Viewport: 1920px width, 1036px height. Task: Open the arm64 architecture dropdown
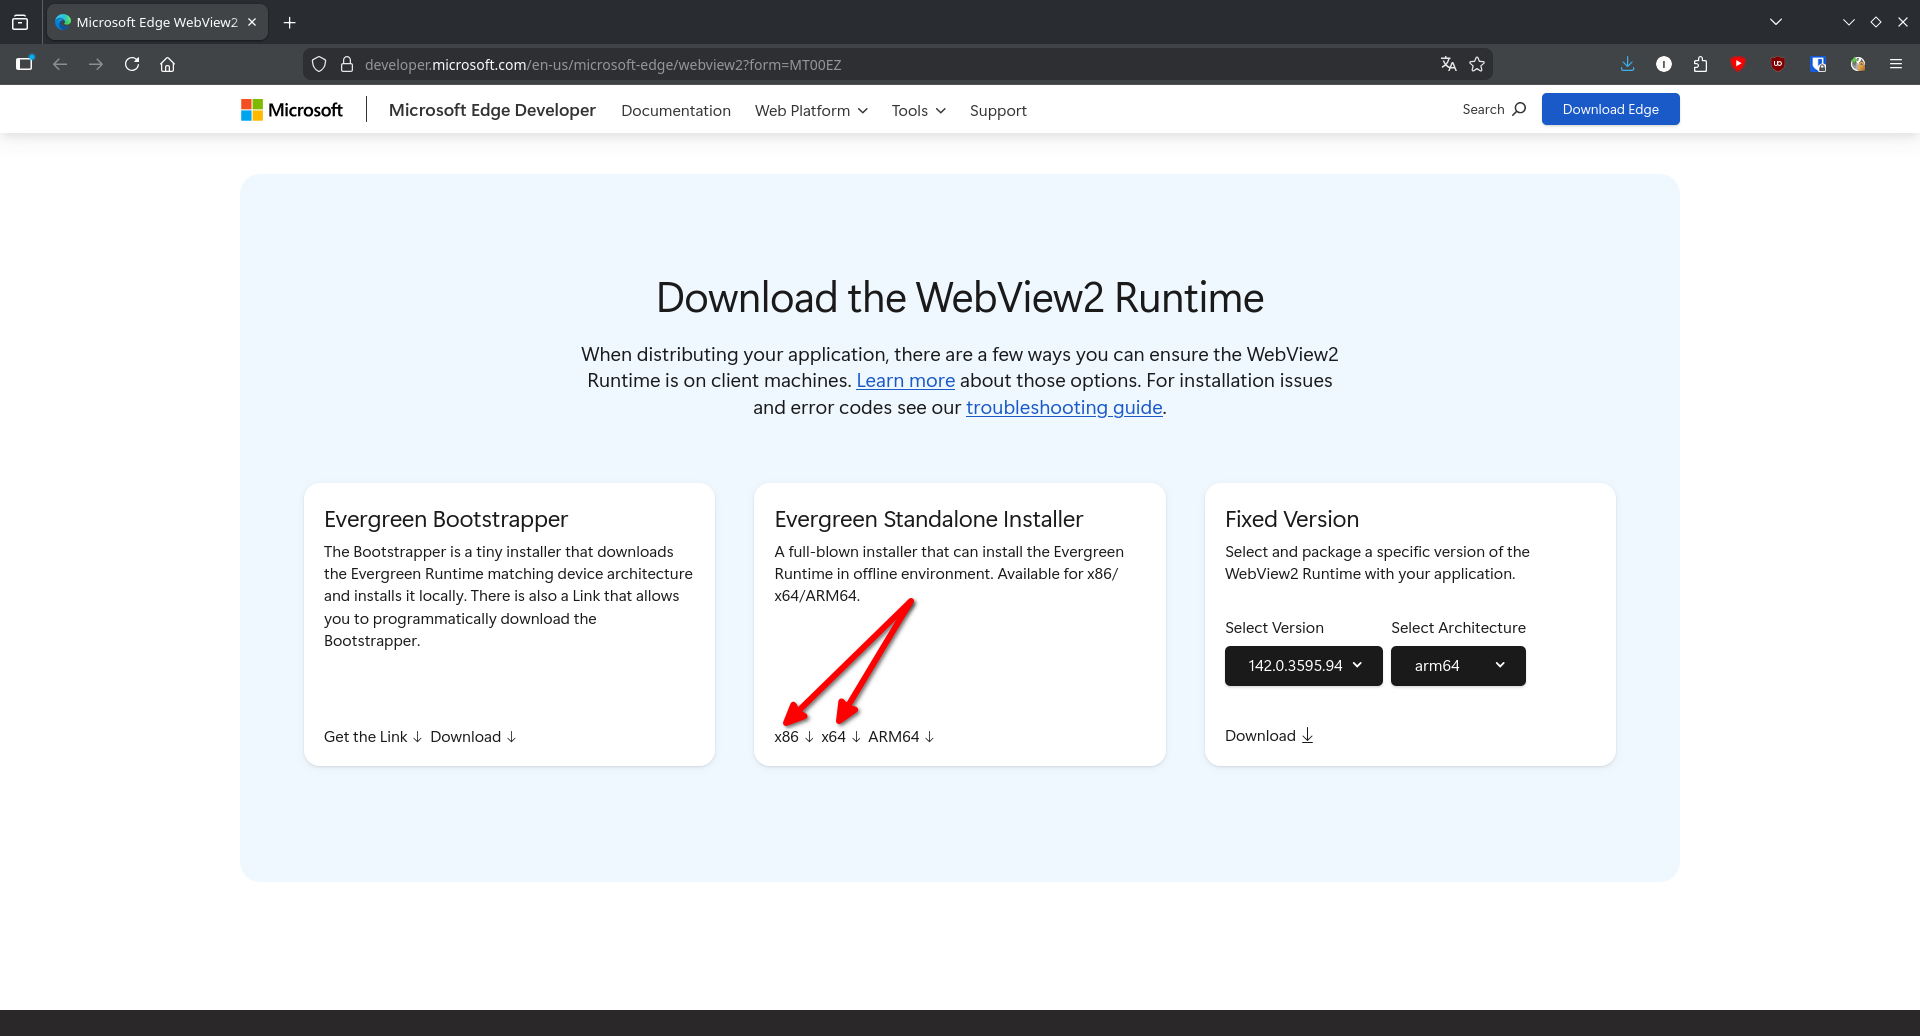coord(1457,666)
